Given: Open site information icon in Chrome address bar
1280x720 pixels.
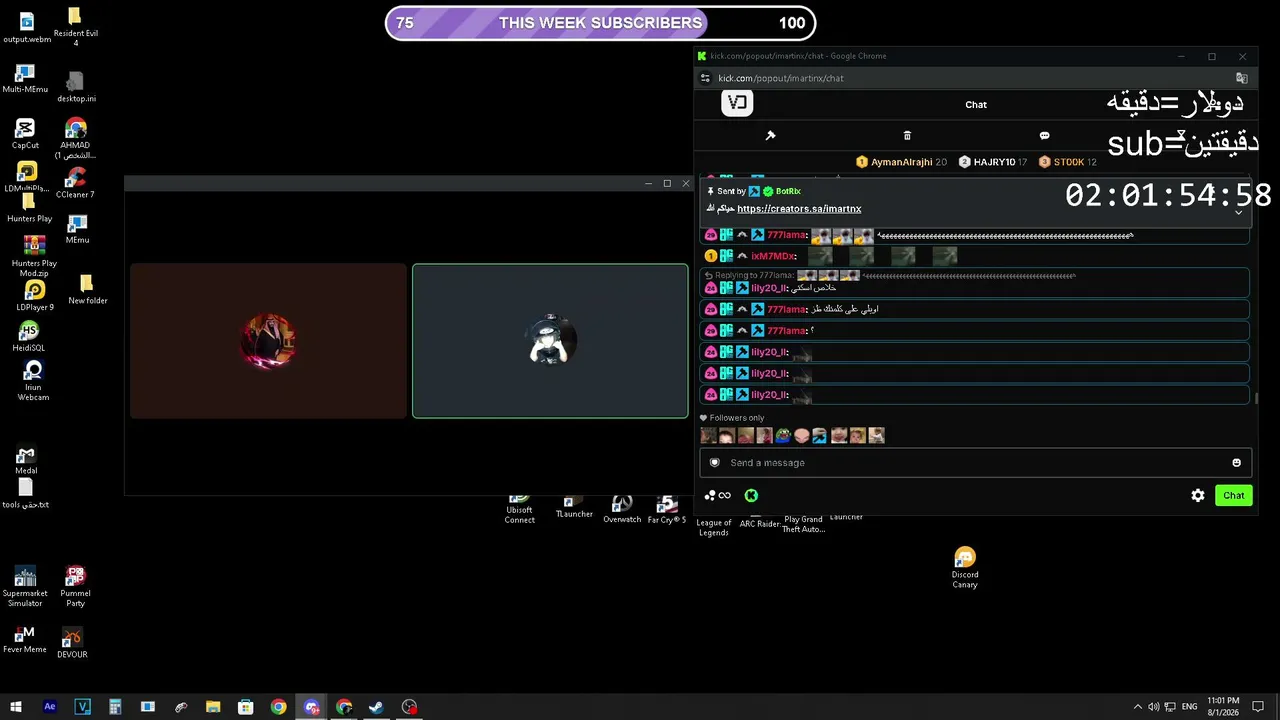Looking at the screenshot, I should pyautogui.click(x=705, y=78).
